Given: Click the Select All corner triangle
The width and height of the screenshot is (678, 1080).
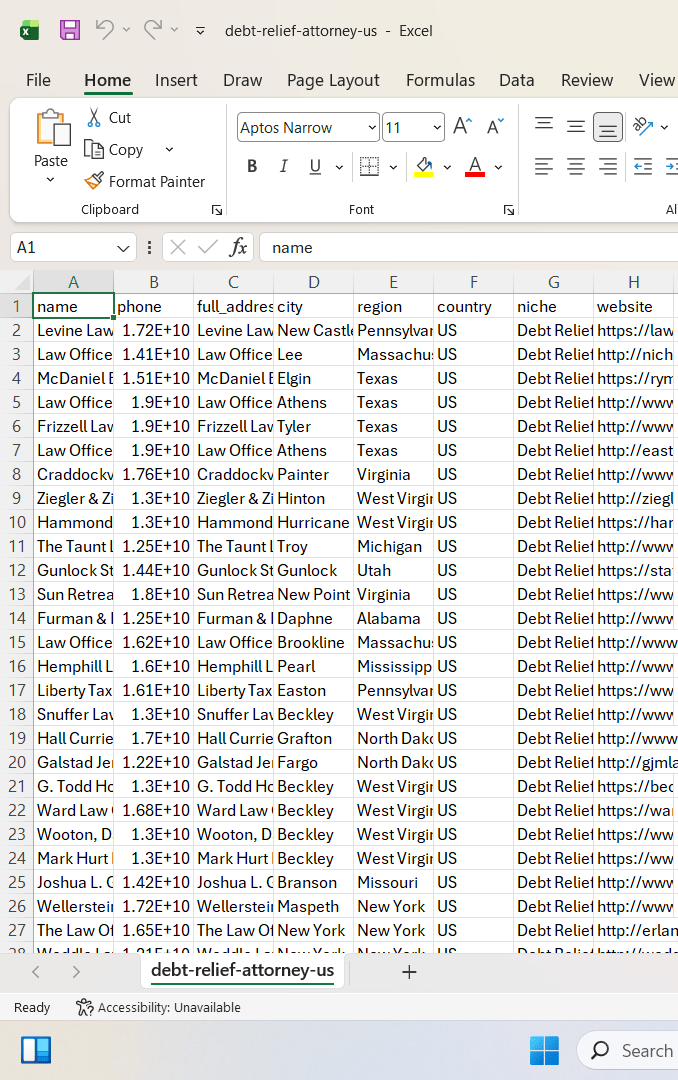Looking at the screenshot, I should [23, 282].
